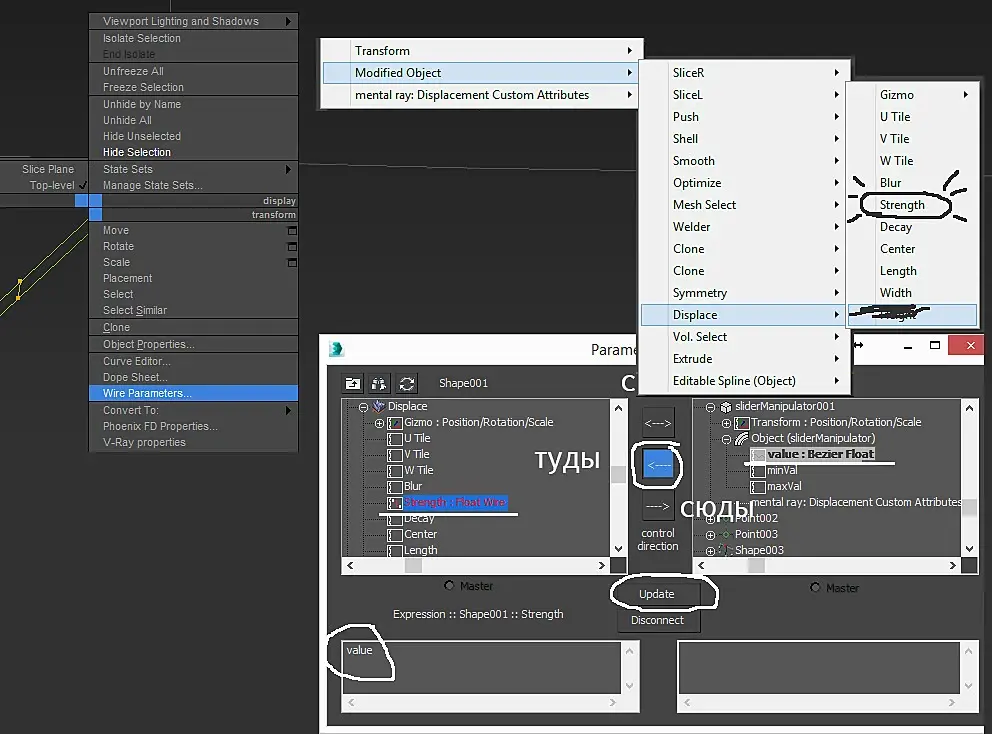Collapse the Displace node in the left tree
992x734 pixels.
(364, 407)
